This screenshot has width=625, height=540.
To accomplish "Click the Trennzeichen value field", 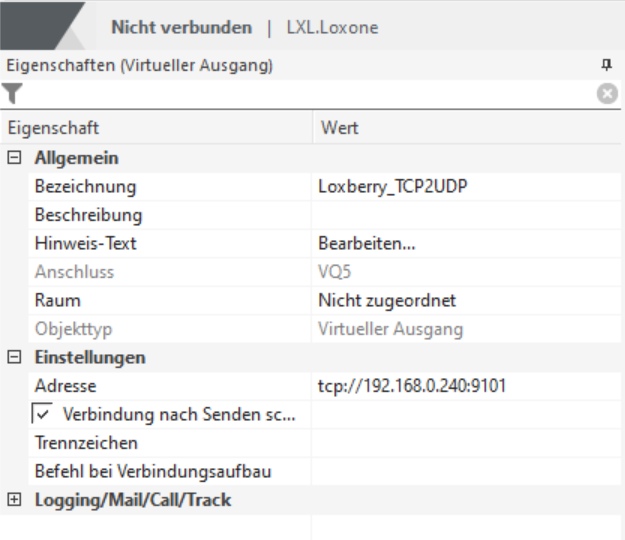I will [465, 442].
